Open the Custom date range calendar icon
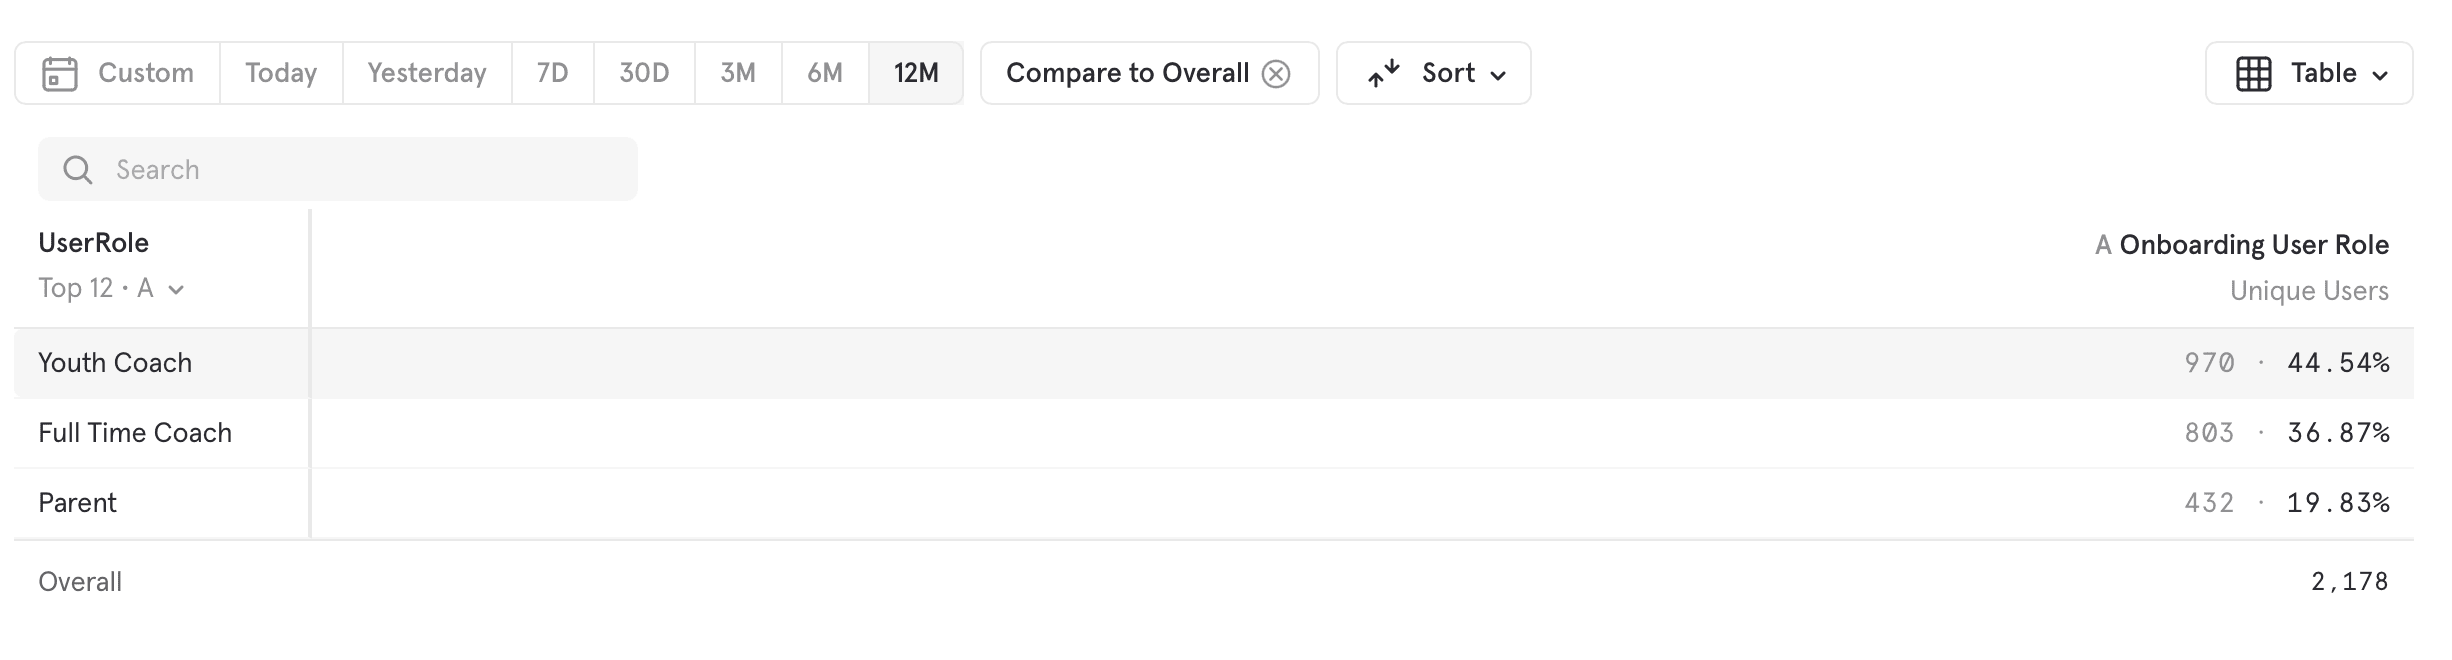 tap(60, 74)
